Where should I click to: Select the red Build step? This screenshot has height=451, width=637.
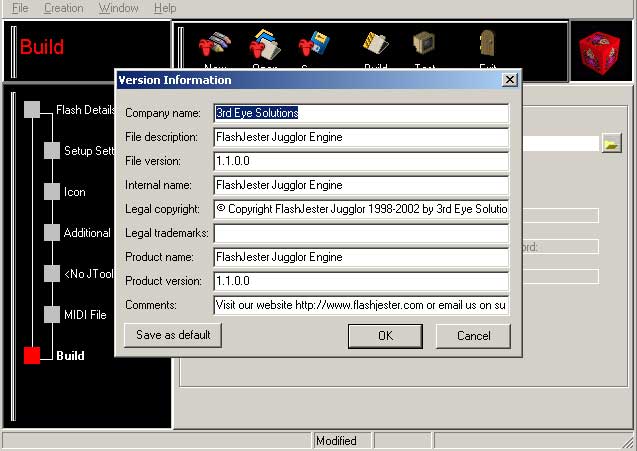(32, 356)
